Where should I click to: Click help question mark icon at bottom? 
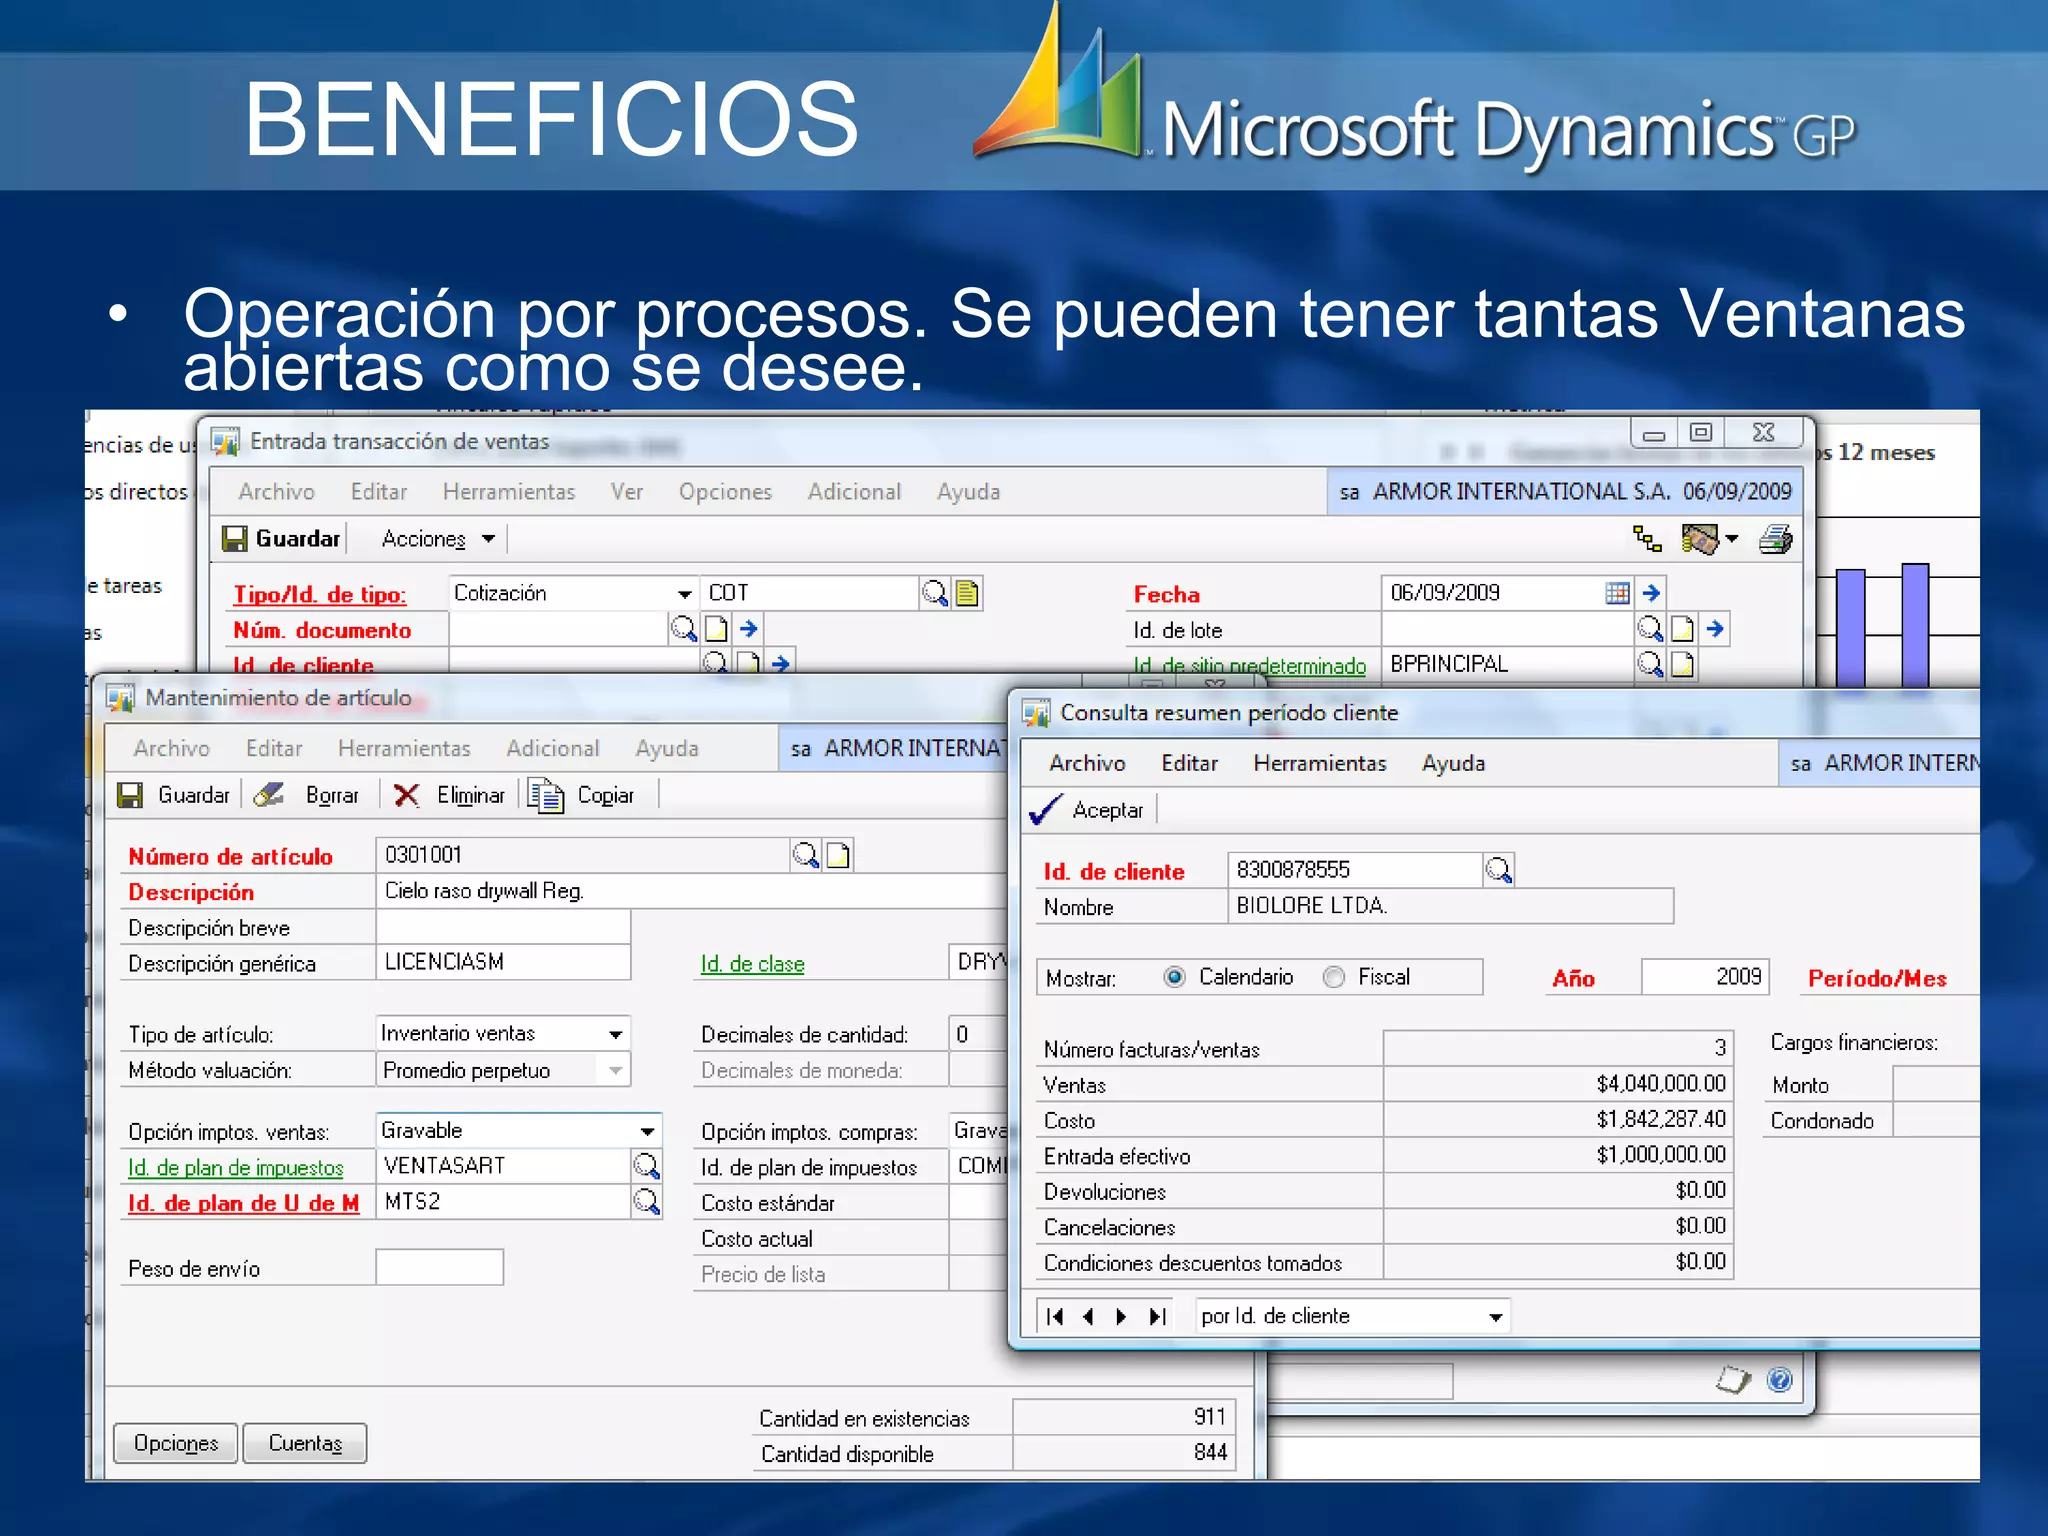[x=1780, y=1380]
